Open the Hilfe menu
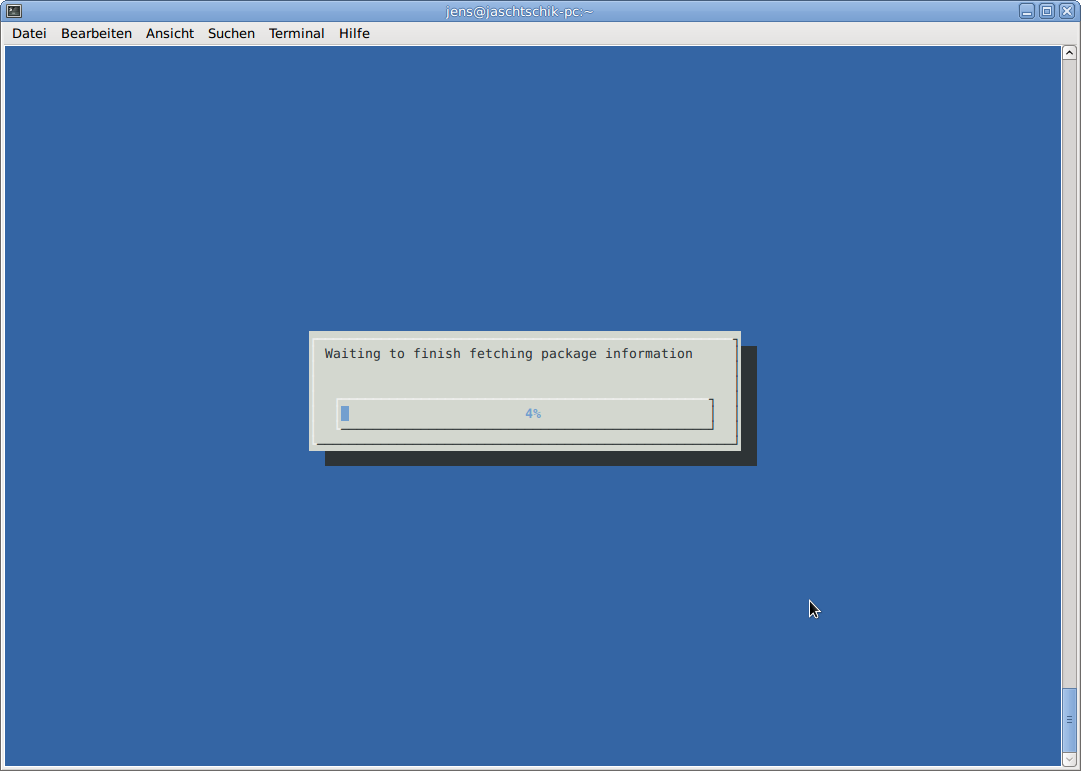Viewport: 1081px width, 771px height. pyautogui.click(x=354, y=33)
